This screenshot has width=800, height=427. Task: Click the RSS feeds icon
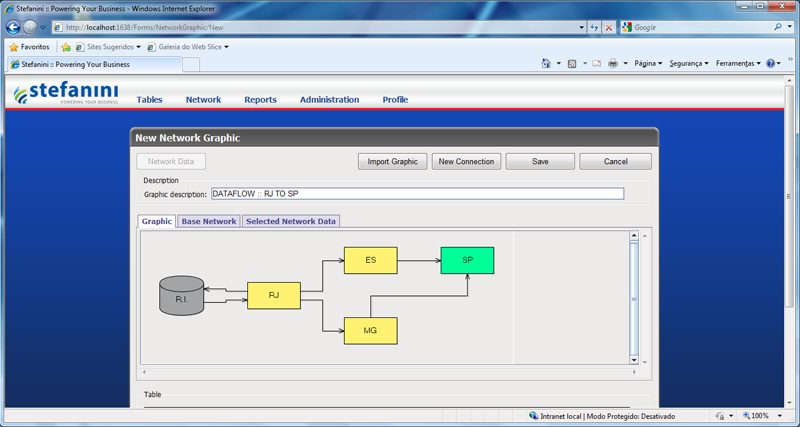coord(572,63)
